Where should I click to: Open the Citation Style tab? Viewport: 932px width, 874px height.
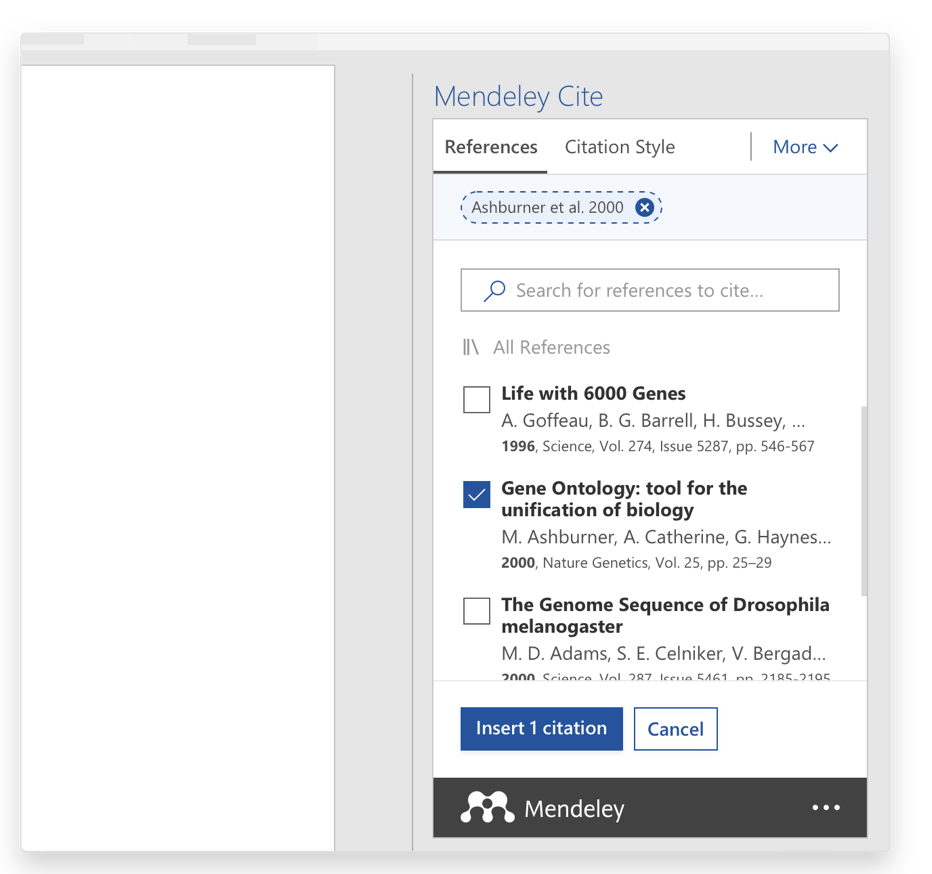click(619, 147)
